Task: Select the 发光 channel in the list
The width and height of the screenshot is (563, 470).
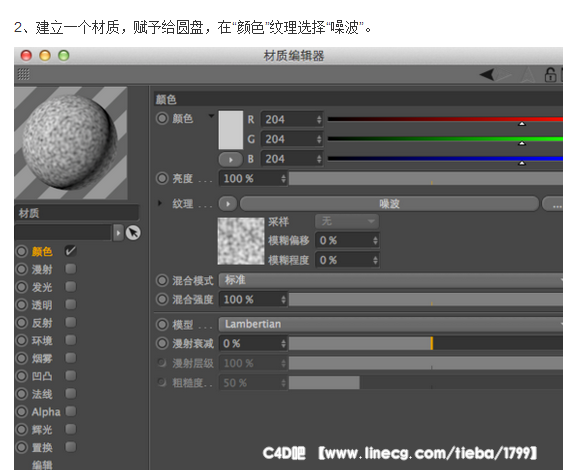Action: pyautogui.click(x=42, y=287)
